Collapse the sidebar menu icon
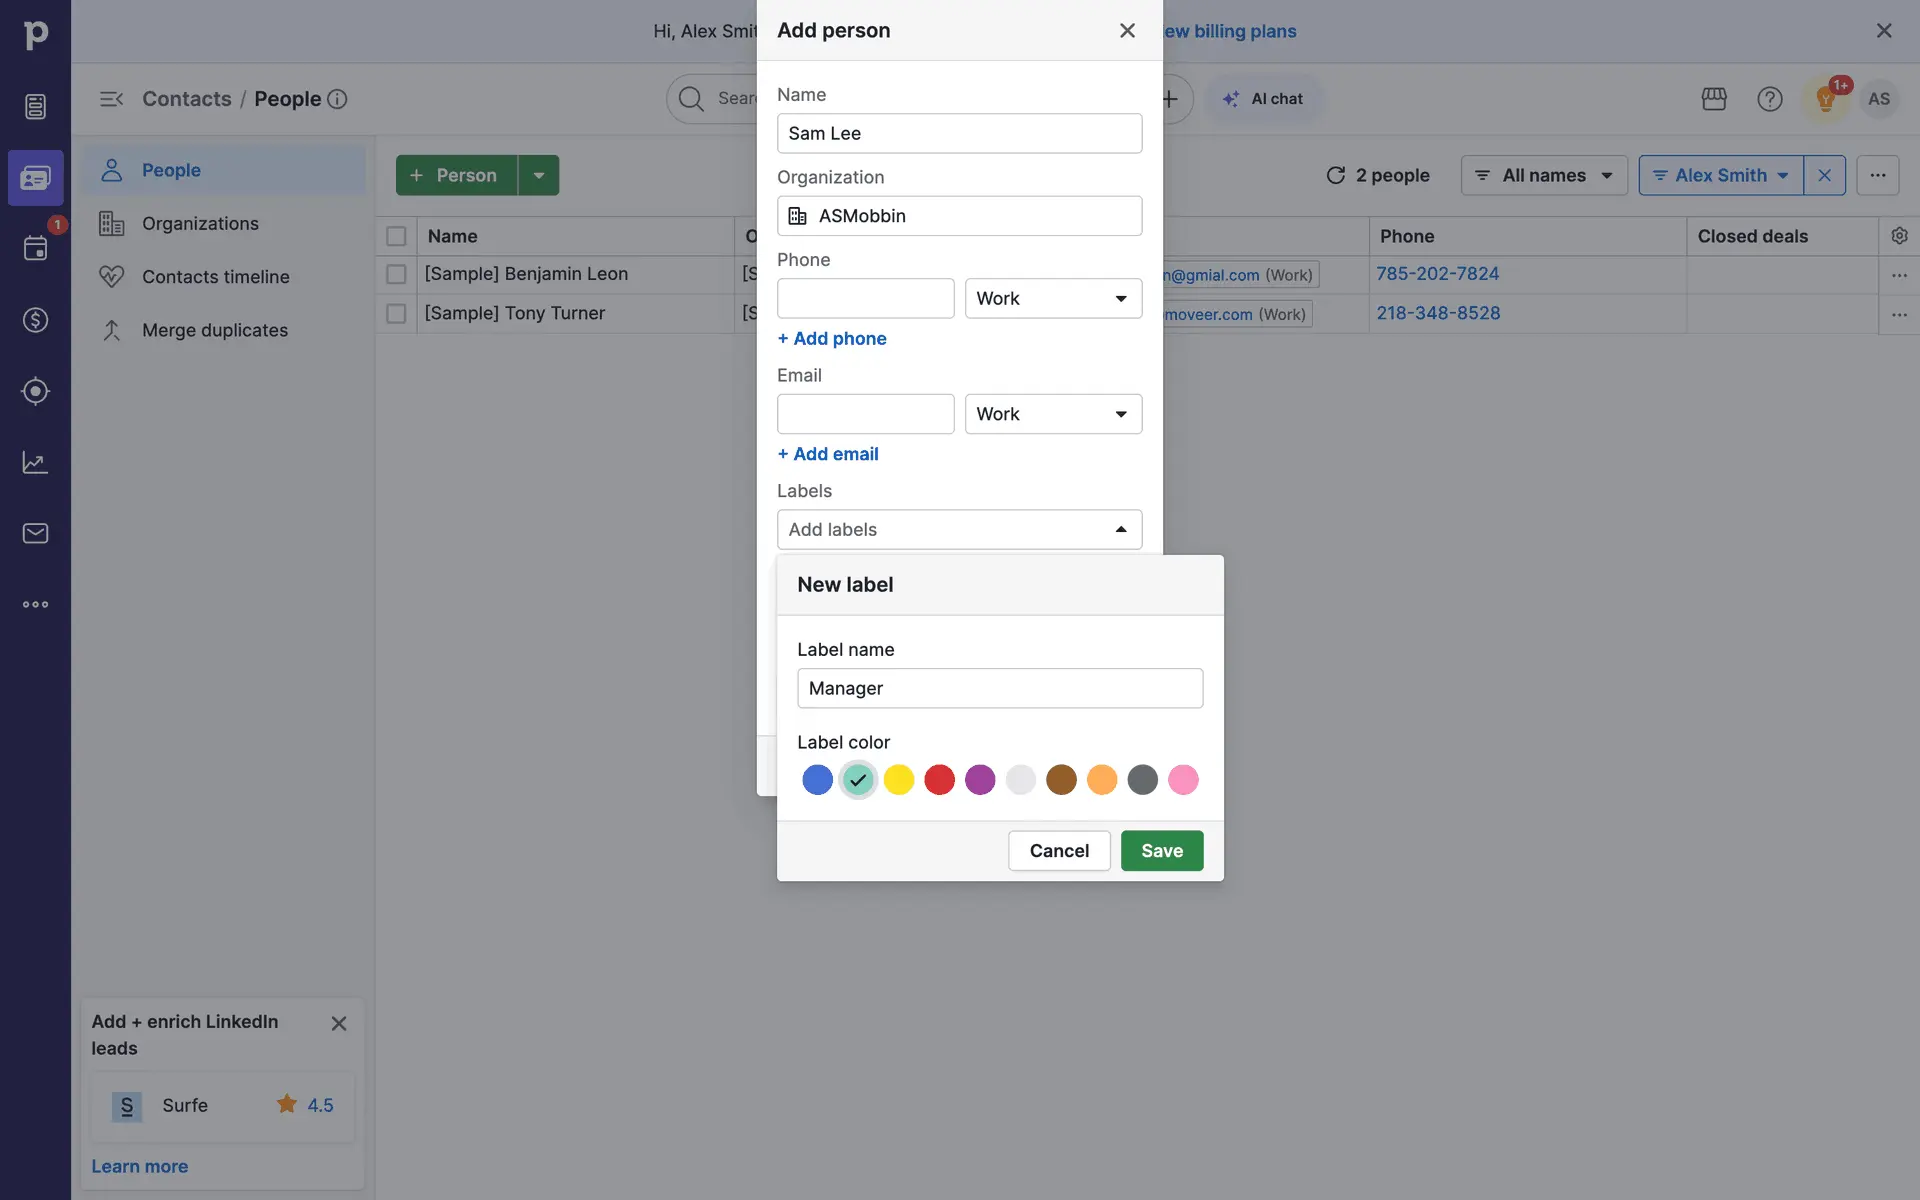 [x=111, y=99]
